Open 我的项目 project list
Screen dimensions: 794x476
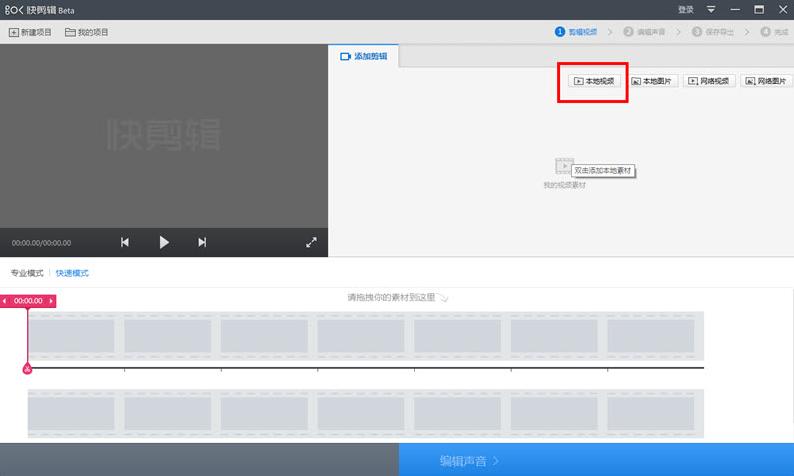coord(87,32)
